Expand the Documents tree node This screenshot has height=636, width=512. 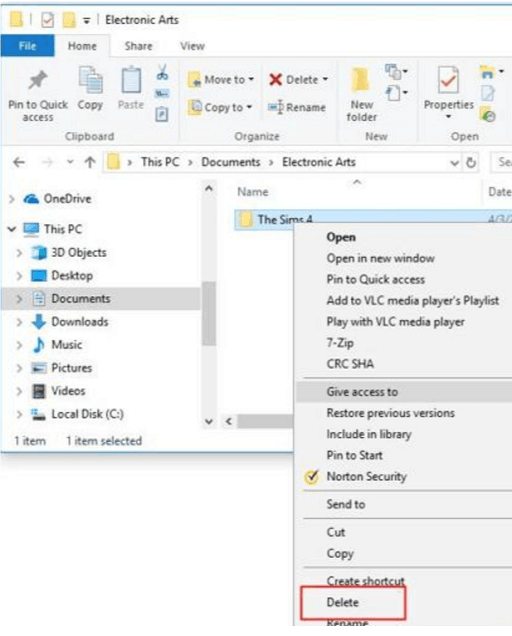(19, 299)
